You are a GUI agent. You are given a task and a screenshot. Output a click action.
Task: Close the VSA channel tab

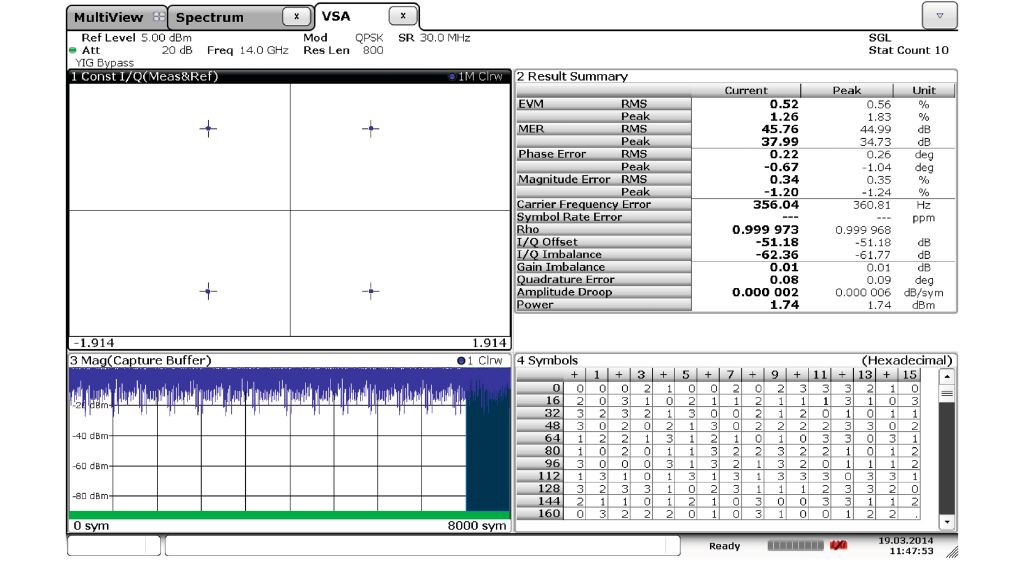point(402,17)
